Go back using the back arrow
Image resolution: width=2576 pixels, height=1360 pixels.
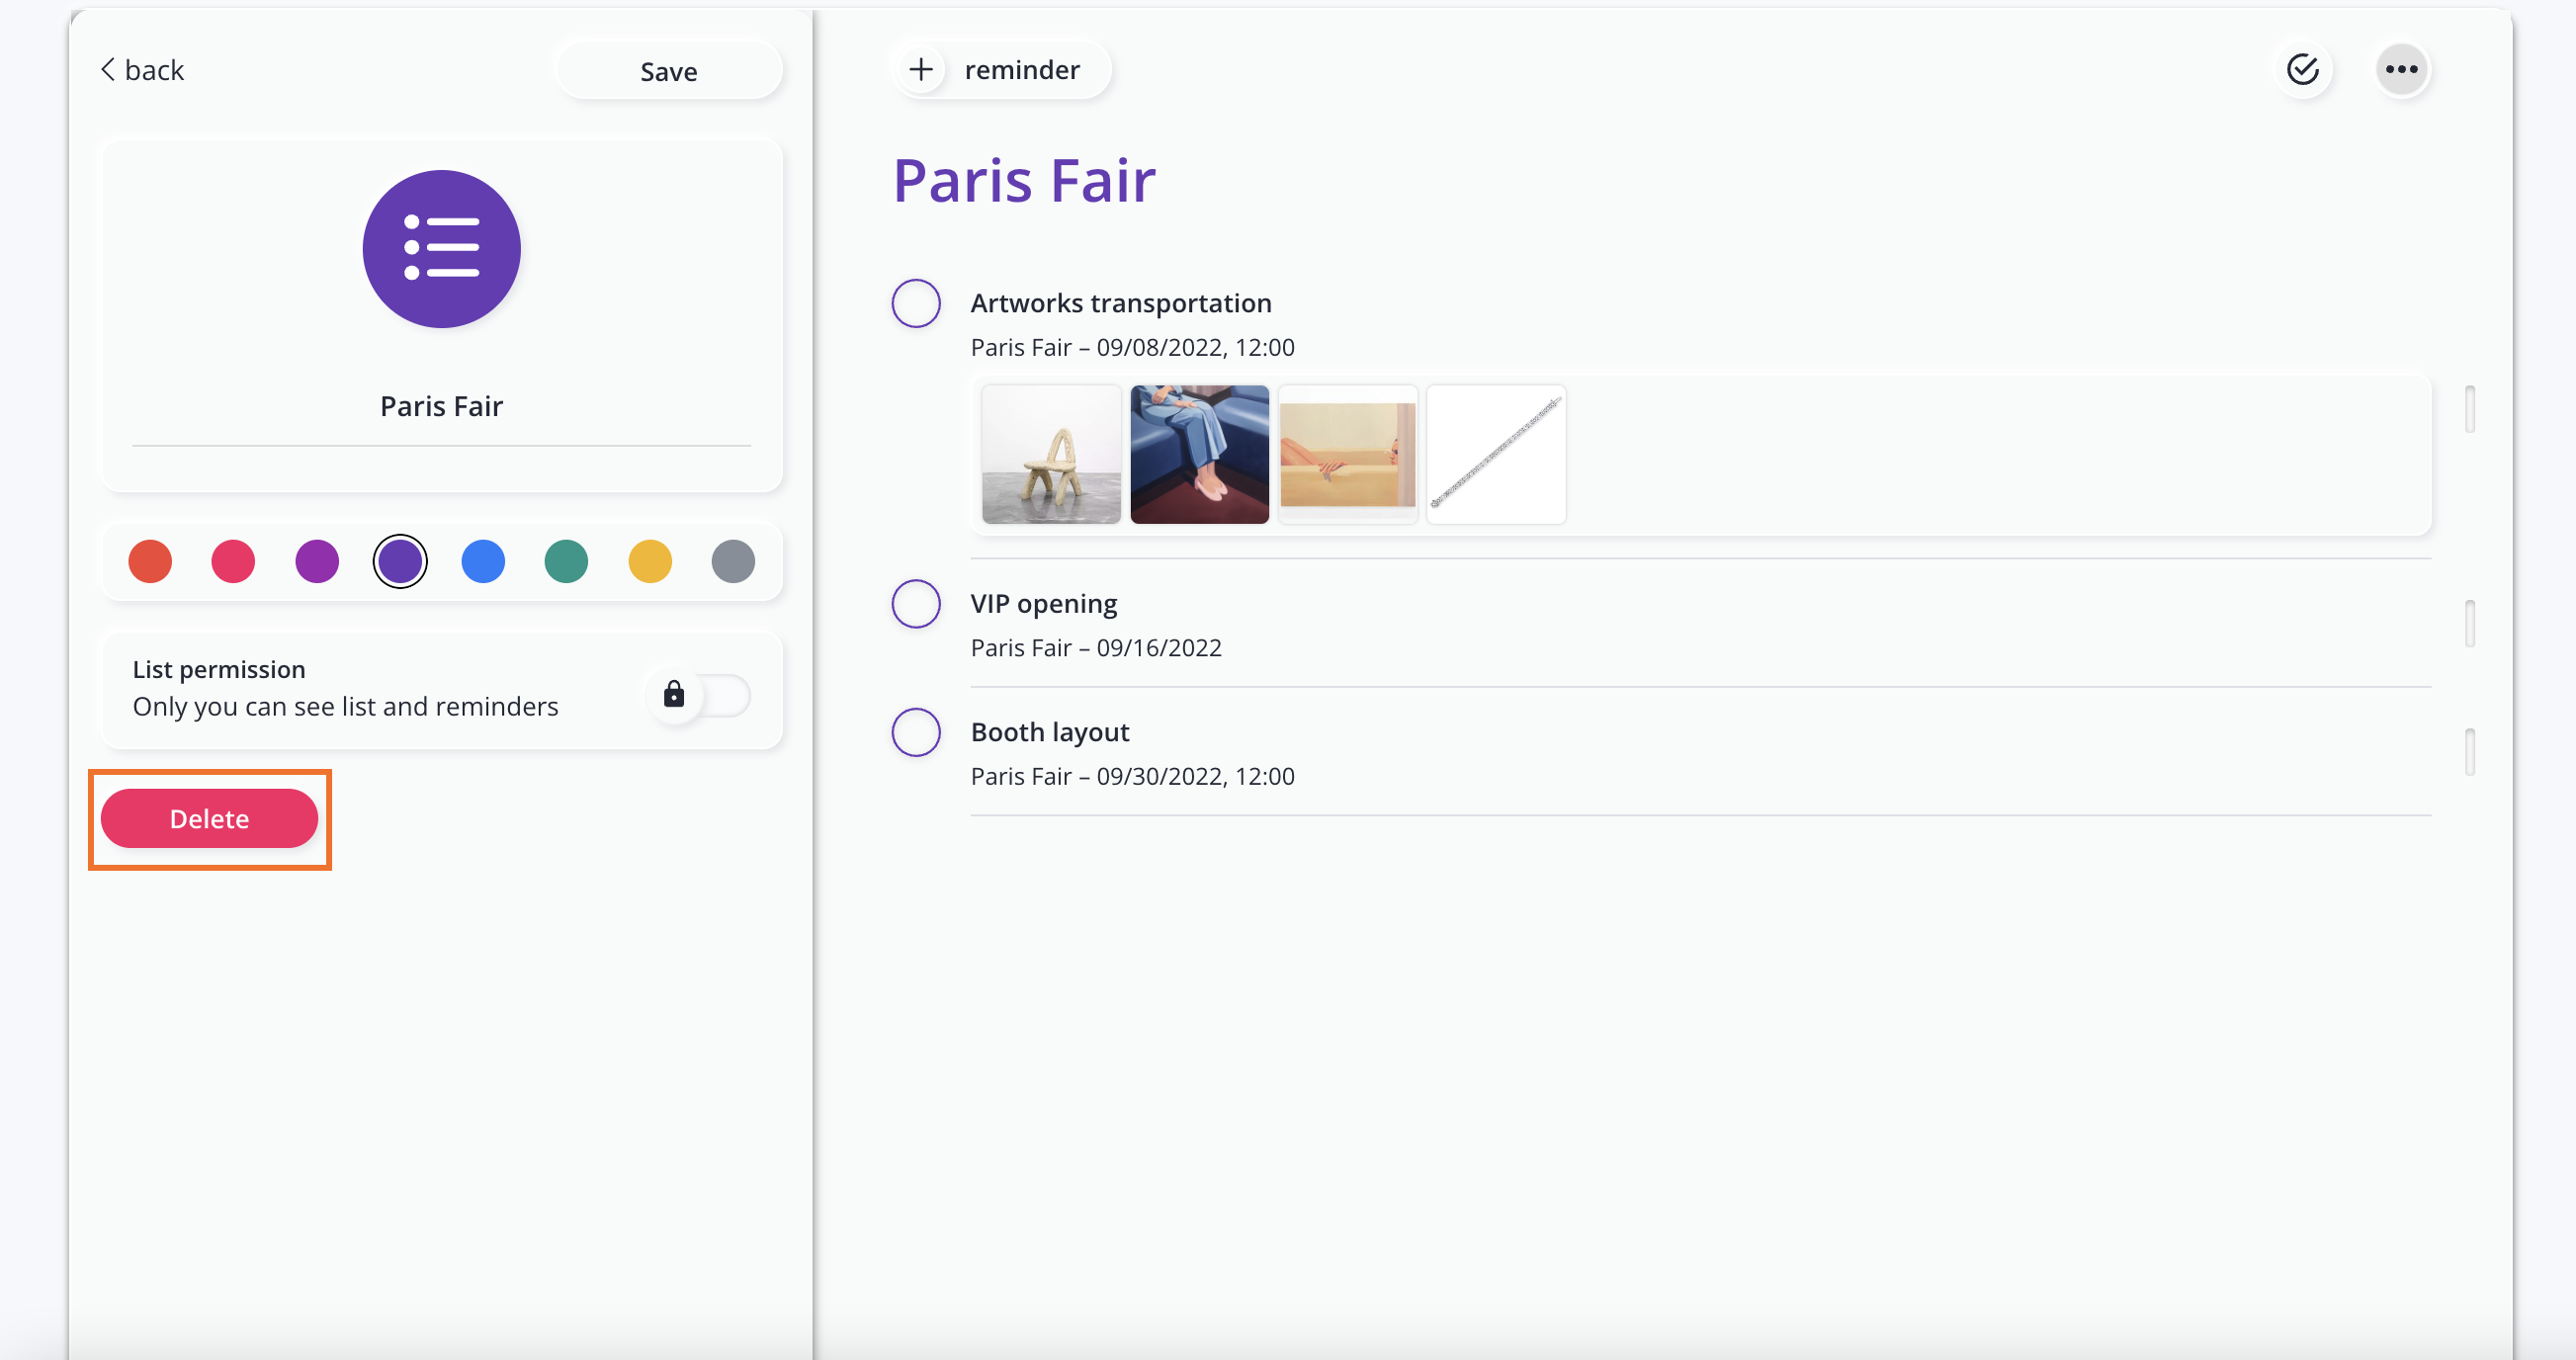click(142, 70)
